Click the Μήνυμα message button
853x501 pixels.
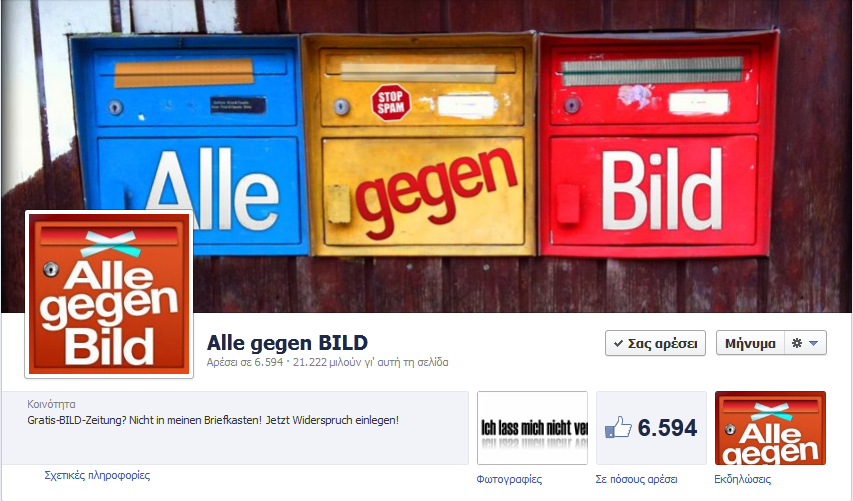(750, 343)
